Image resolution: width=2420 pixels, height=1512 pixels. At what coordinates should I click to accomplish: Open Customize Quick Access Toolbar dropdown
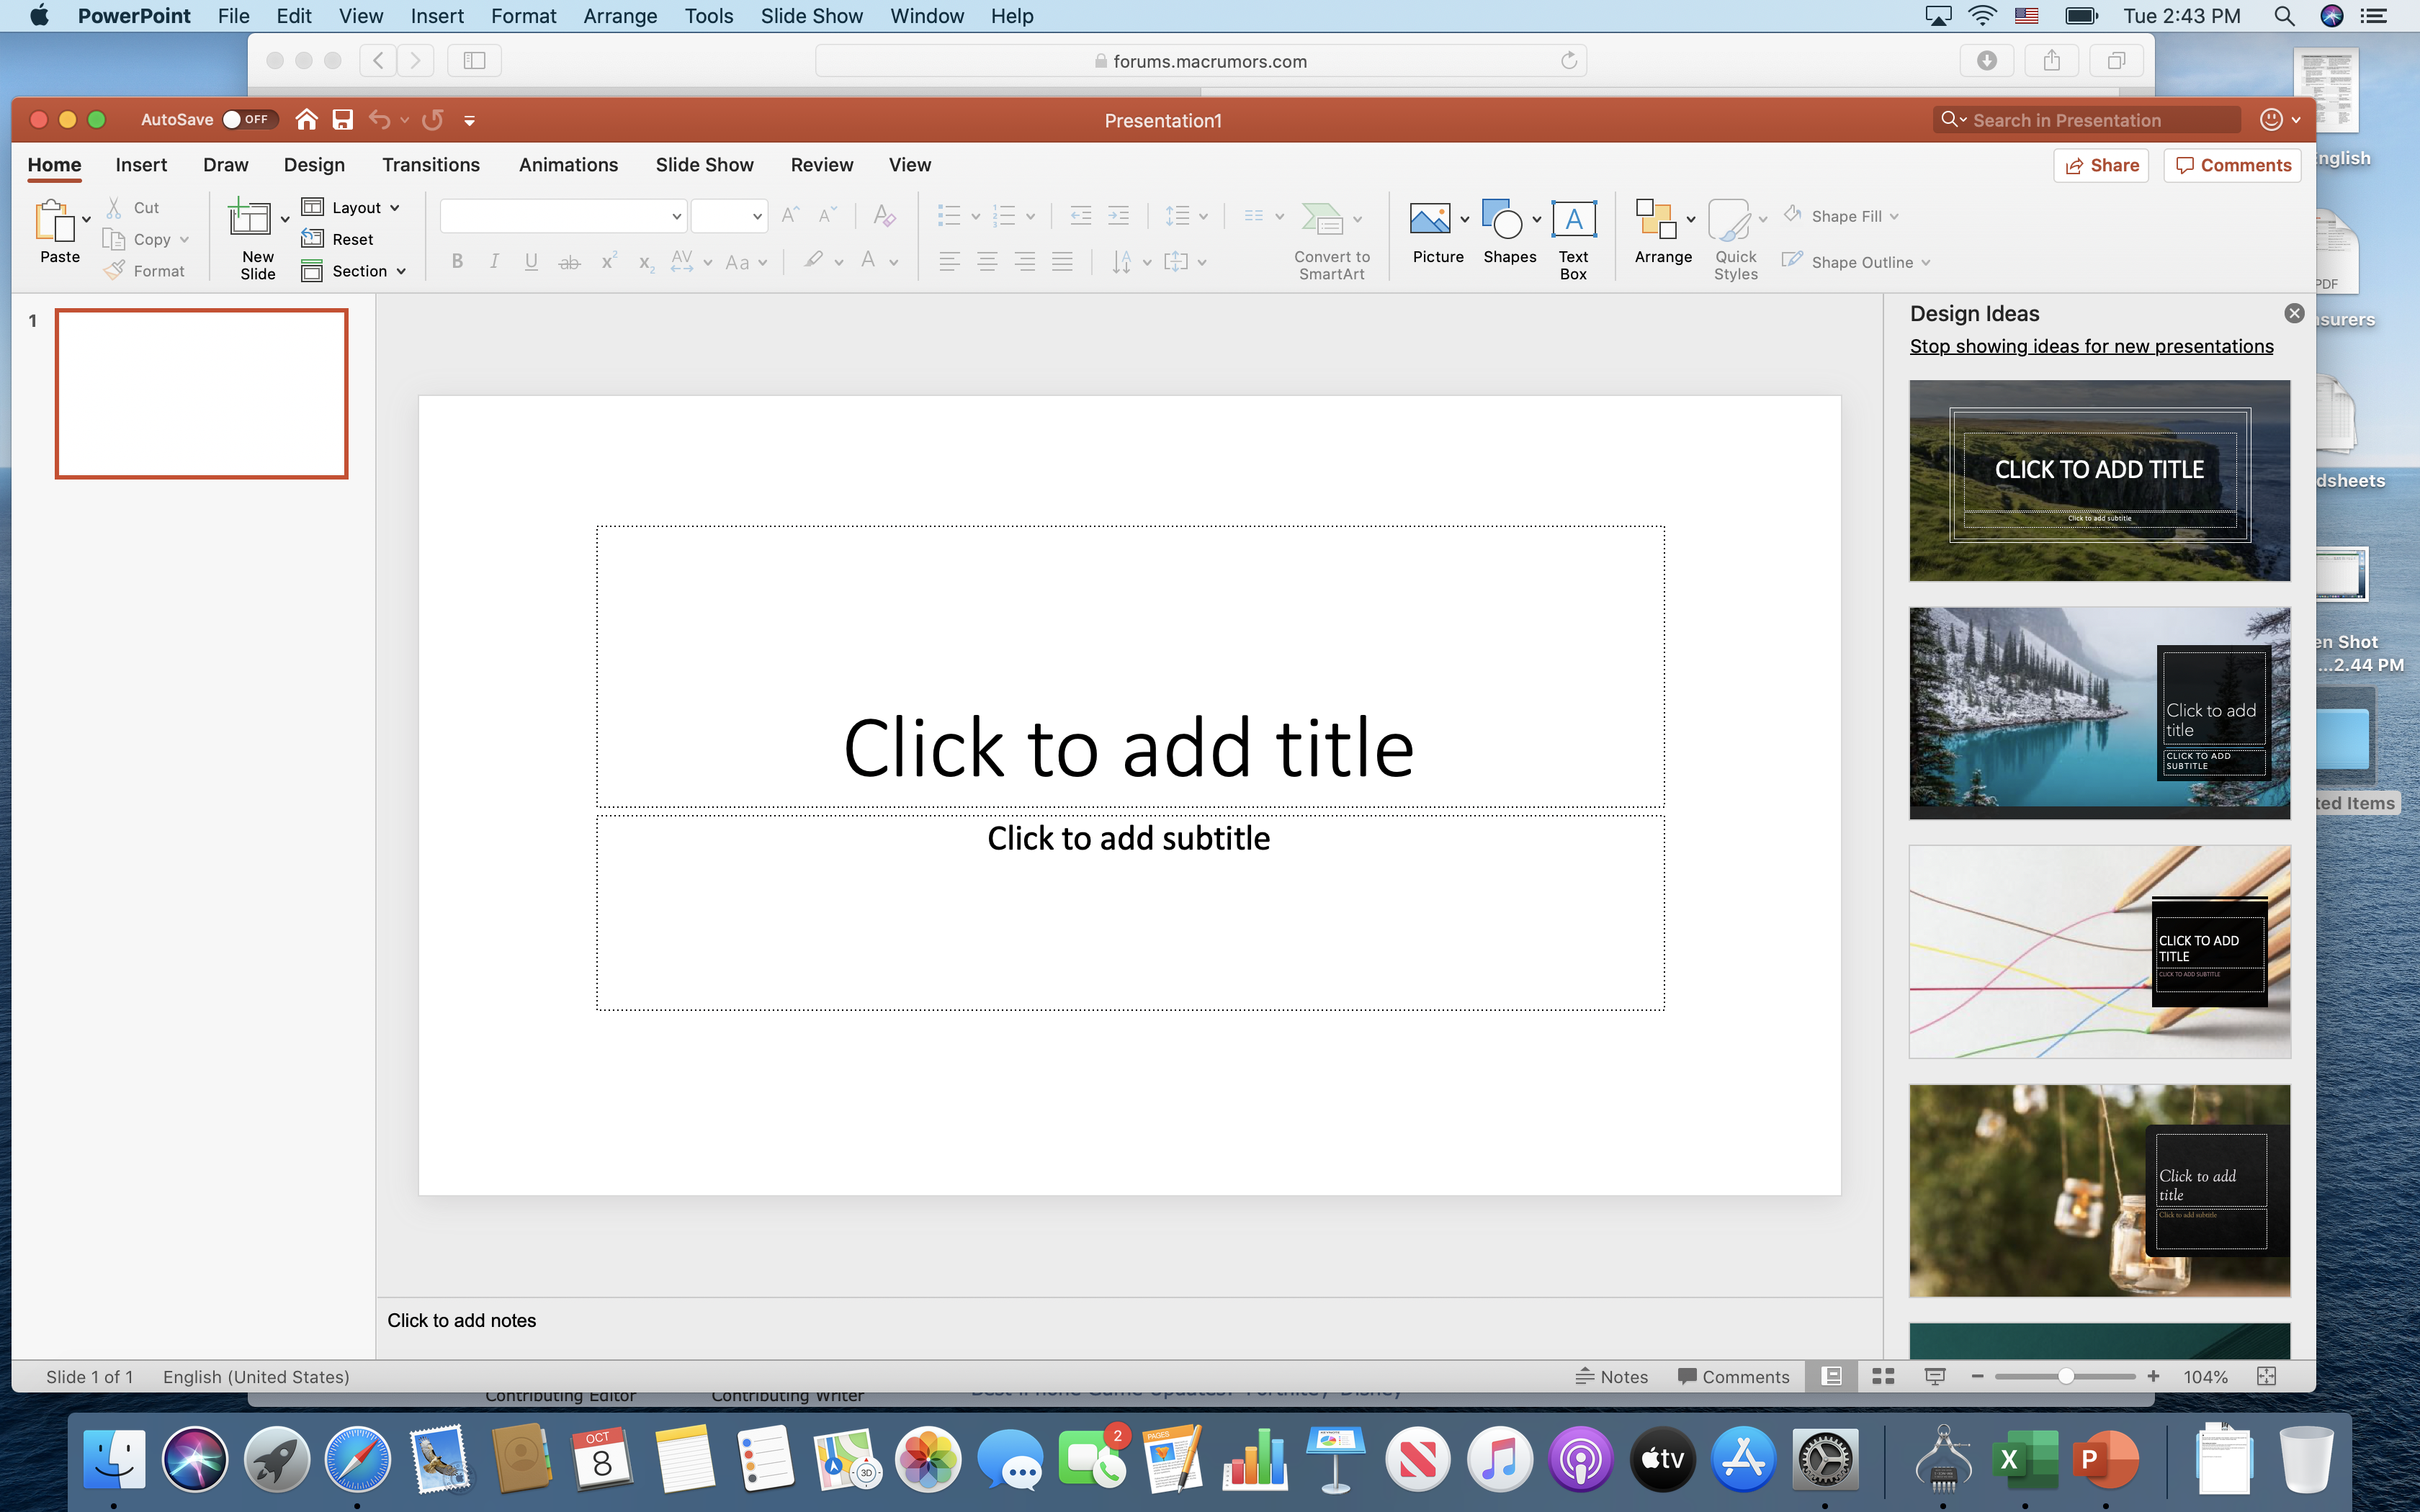[469, 121]
